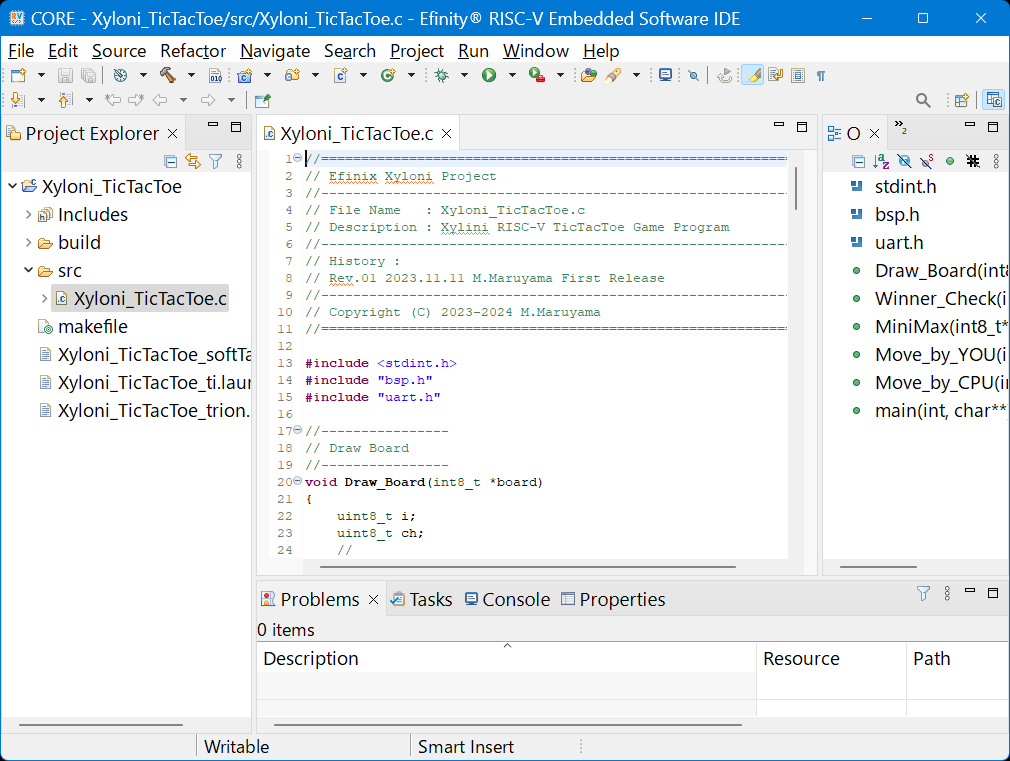Image resolution: width=1010 pixels, height=761 pixels.
Task: Close the Xyloni_TicTacToe.c editor tab
Action: pos(447,134)
